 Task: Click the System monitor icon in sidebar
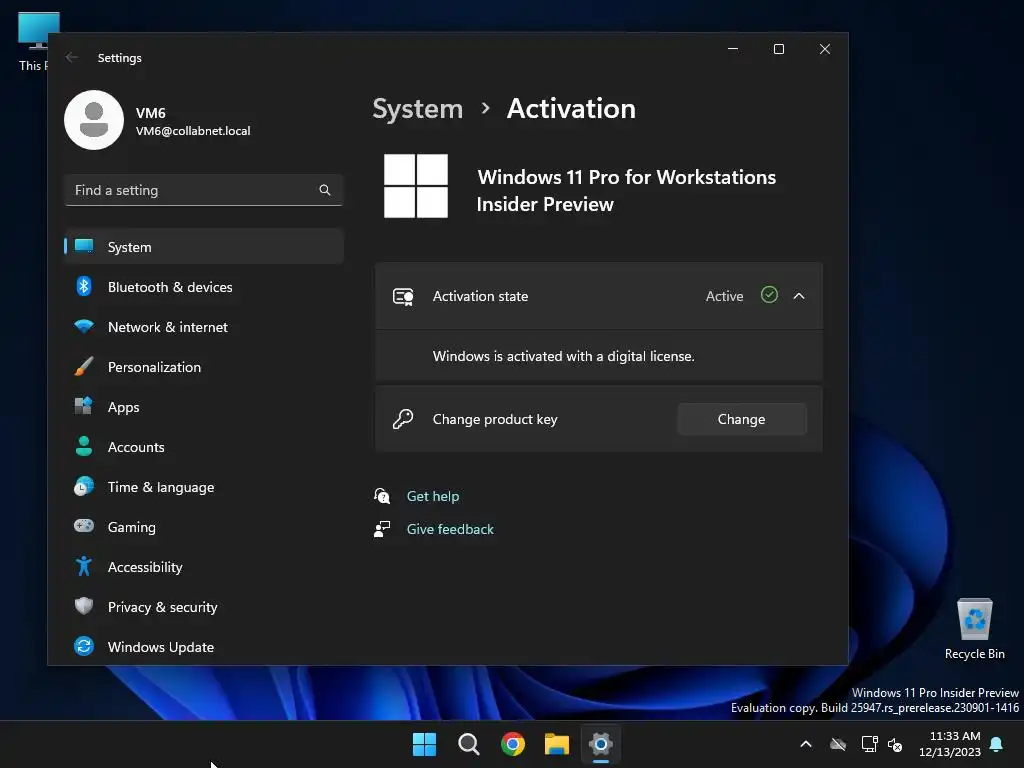pos(84,246)
